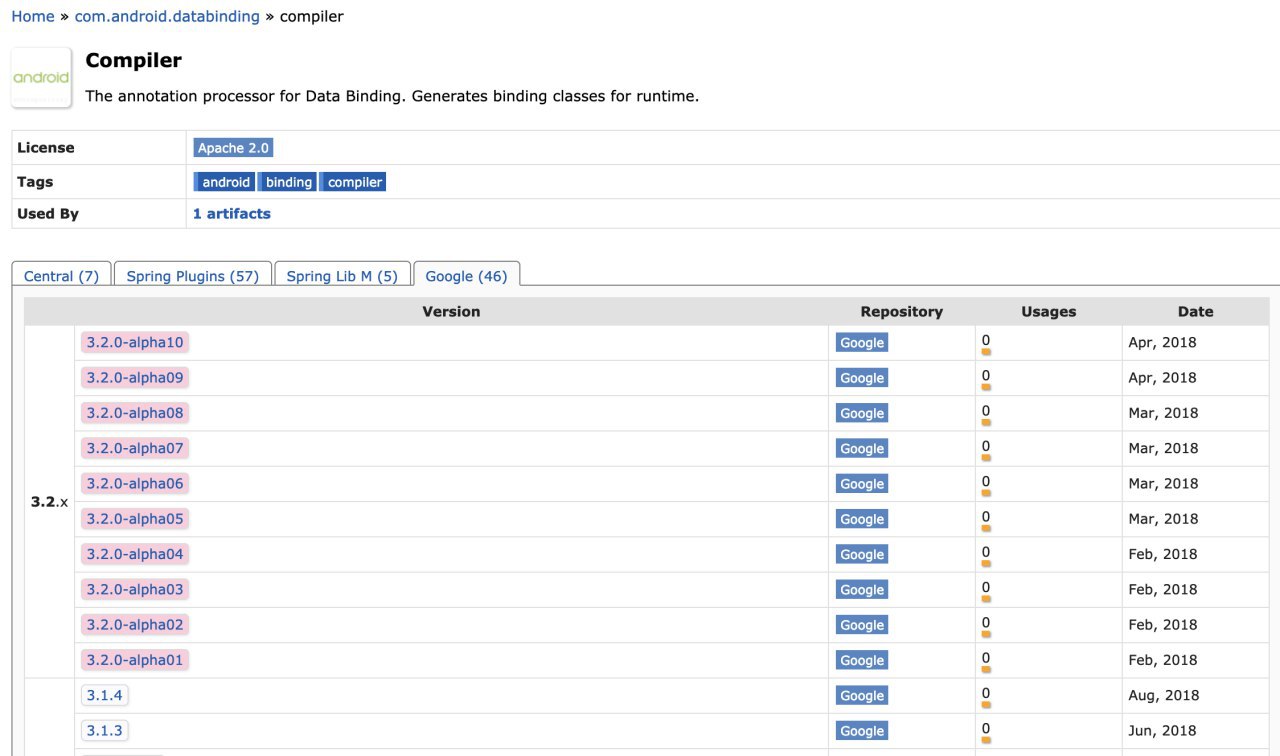Click the Google repository badge for 3.2.0-alpha04
1280x756 pixels.
[x=862, y=555]
